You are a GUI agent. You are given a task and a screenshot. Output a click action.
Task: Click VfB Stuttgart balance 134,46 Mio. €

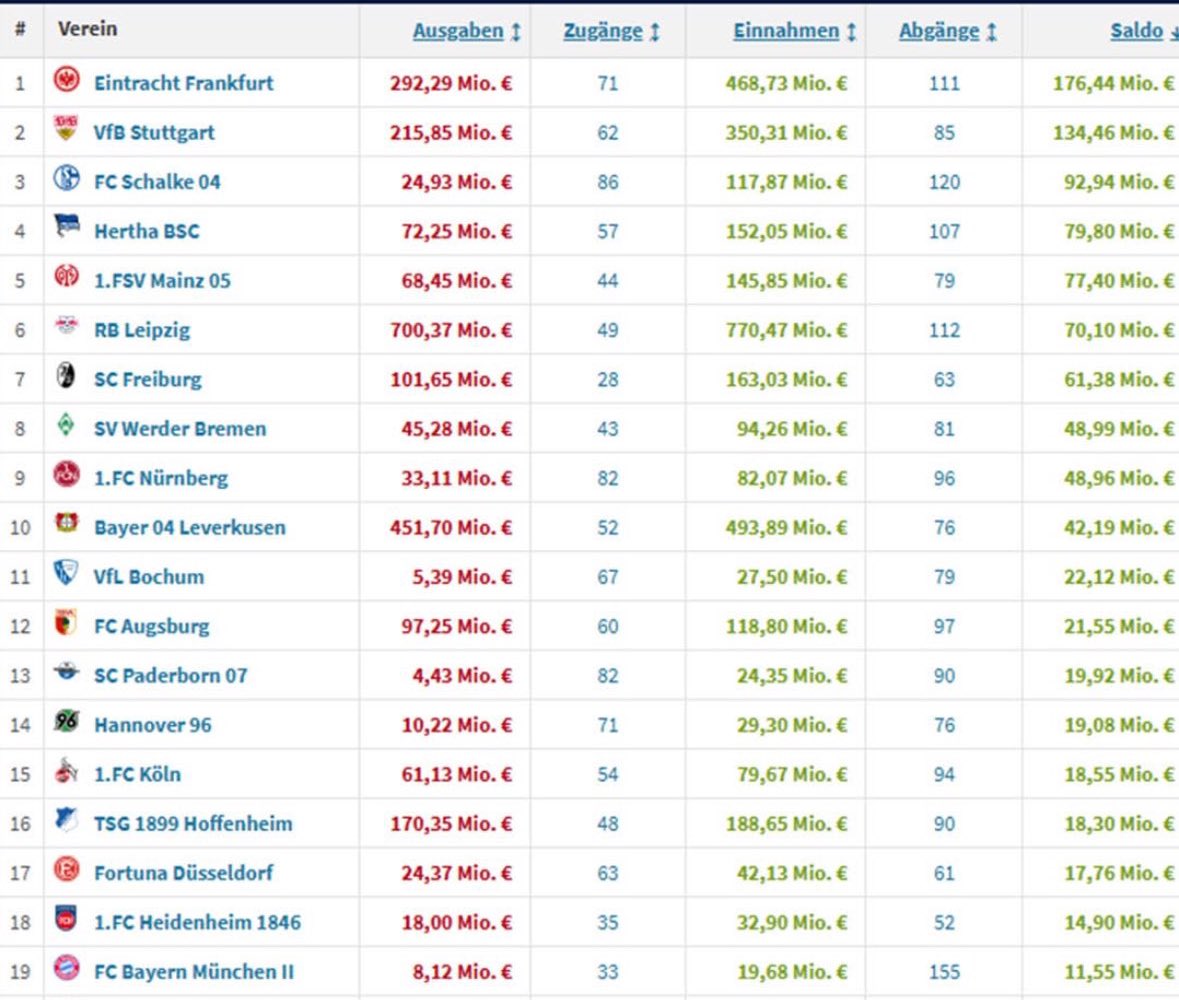pos(1114,132)
